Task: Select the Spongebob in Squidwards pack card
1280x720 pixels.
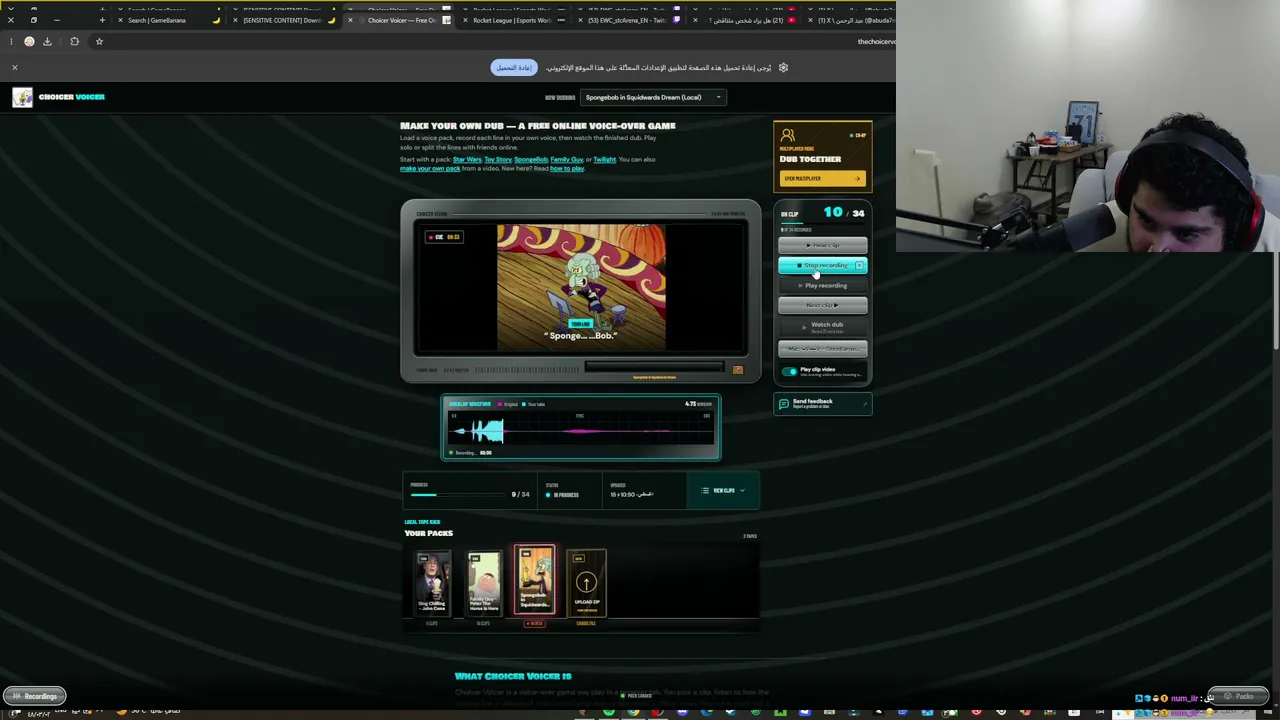Action: click(535, 579)
